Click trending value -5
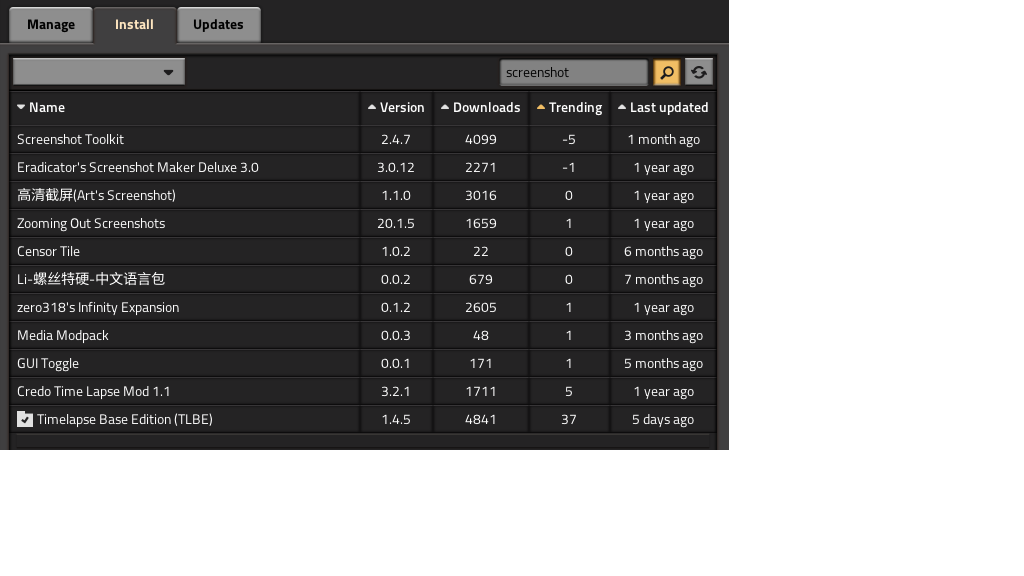The image size is (1024, 576). pyautogui.click(x=569, y=139)
